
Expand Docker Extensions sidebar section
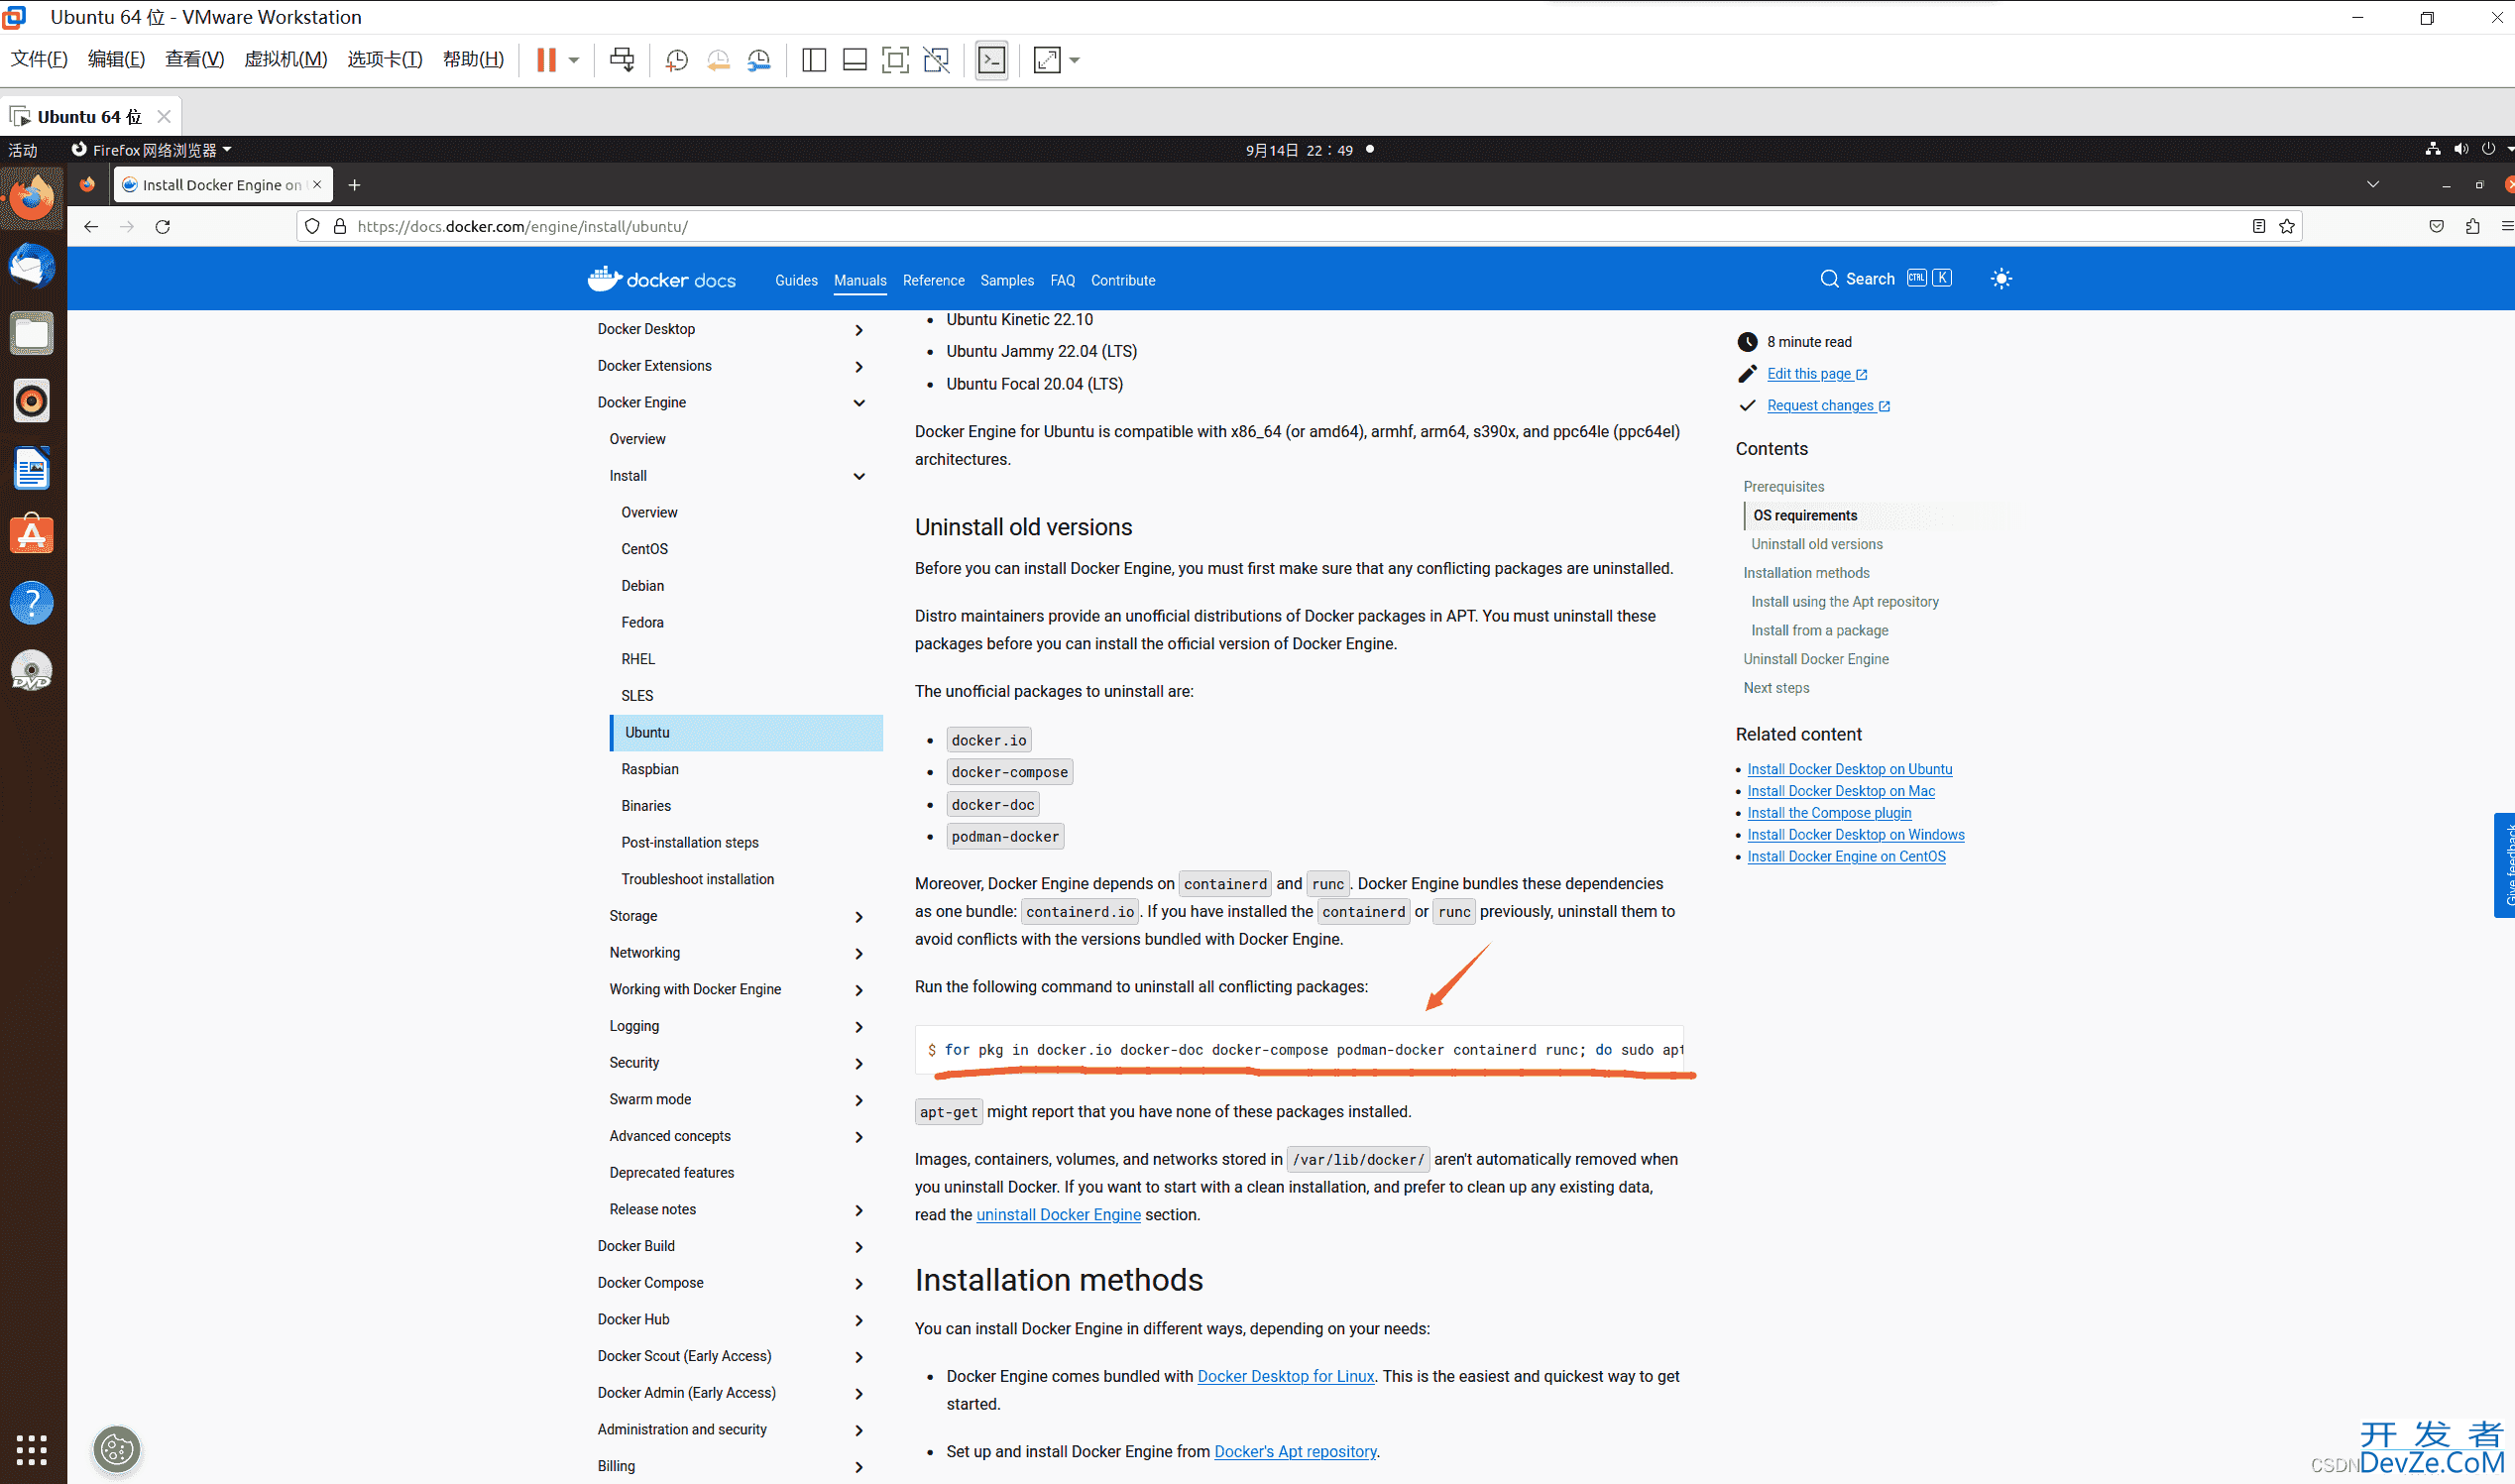point(858,367)
